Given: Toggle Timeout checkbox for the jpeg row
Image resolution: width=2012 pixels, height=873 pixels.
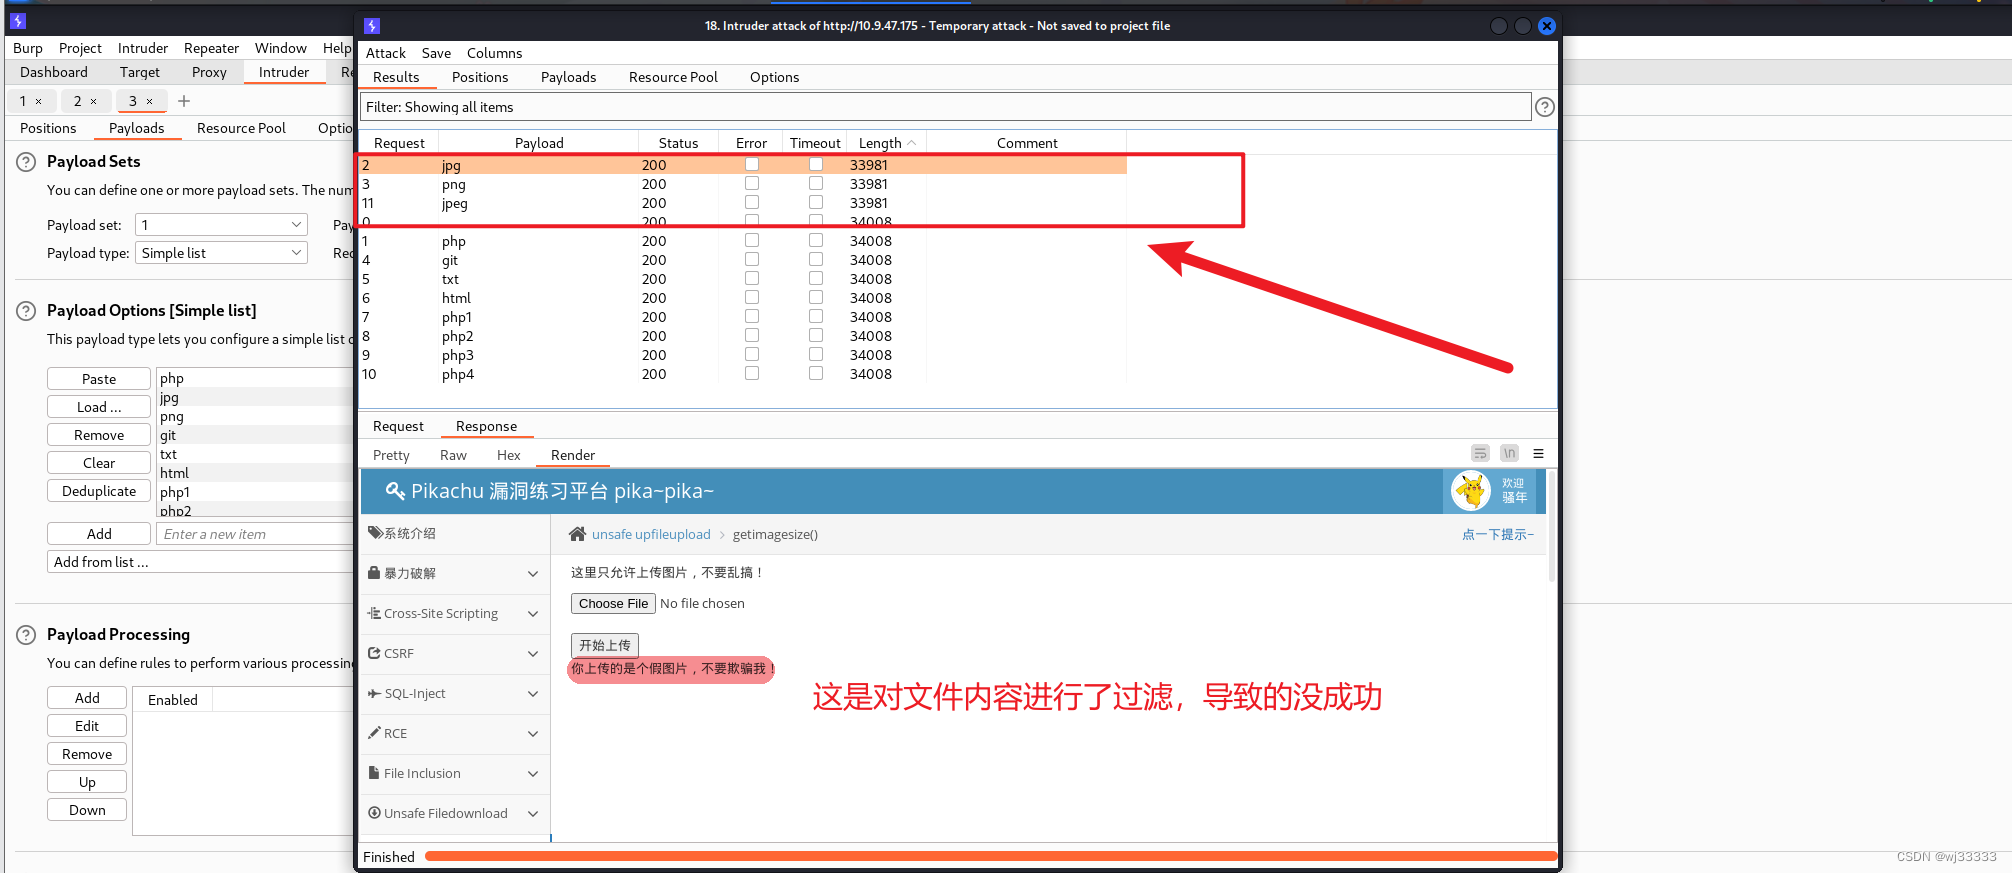Looking at the screenshot, I should tap(816, 202).
